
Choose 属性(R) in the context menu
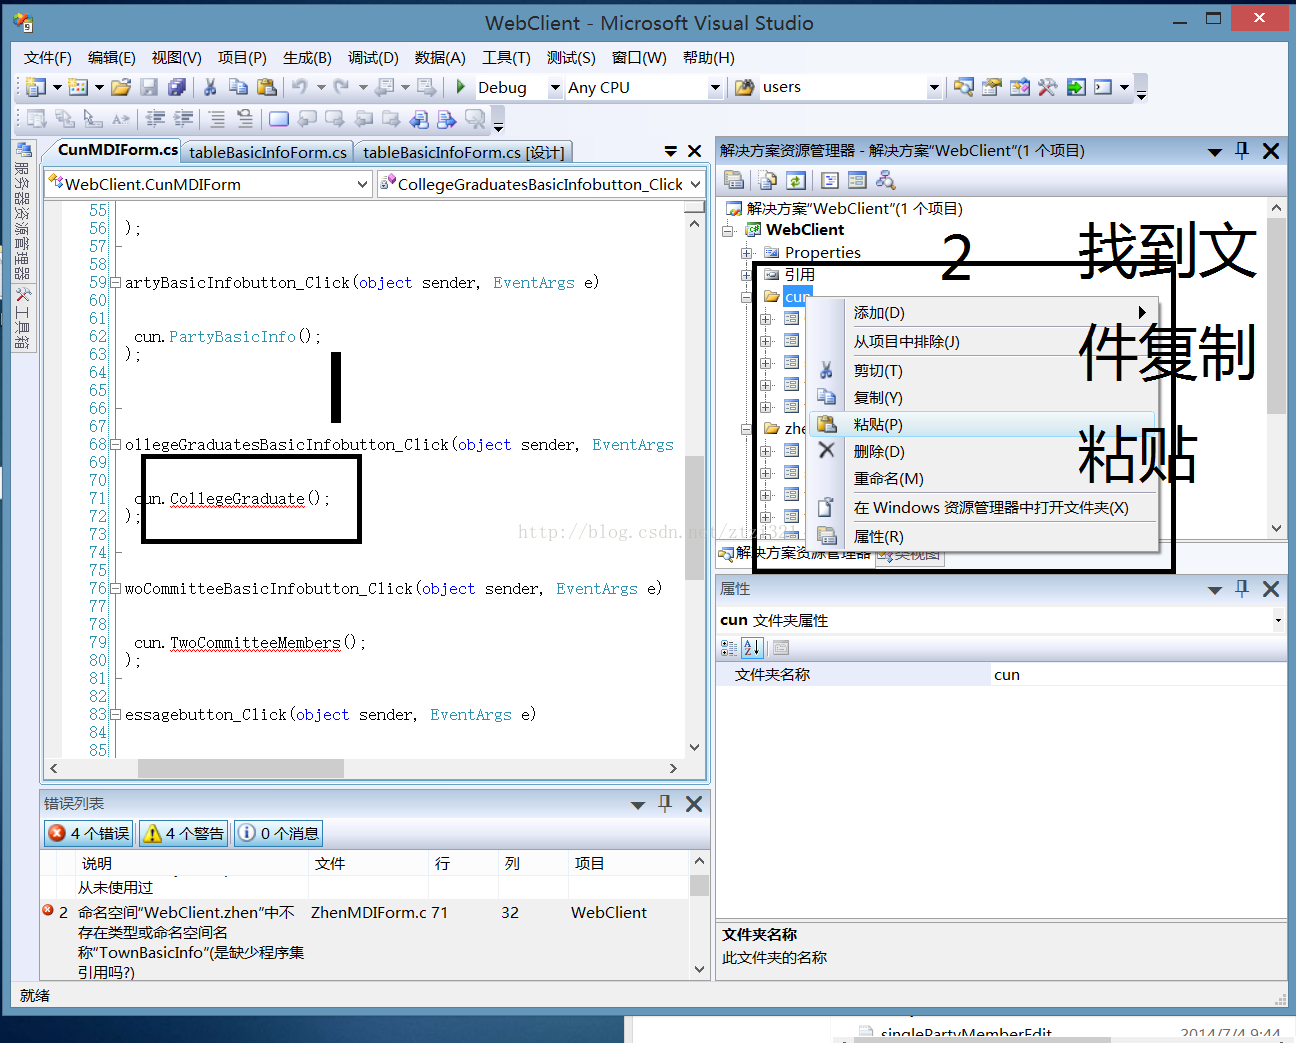[x=983, y=536]
